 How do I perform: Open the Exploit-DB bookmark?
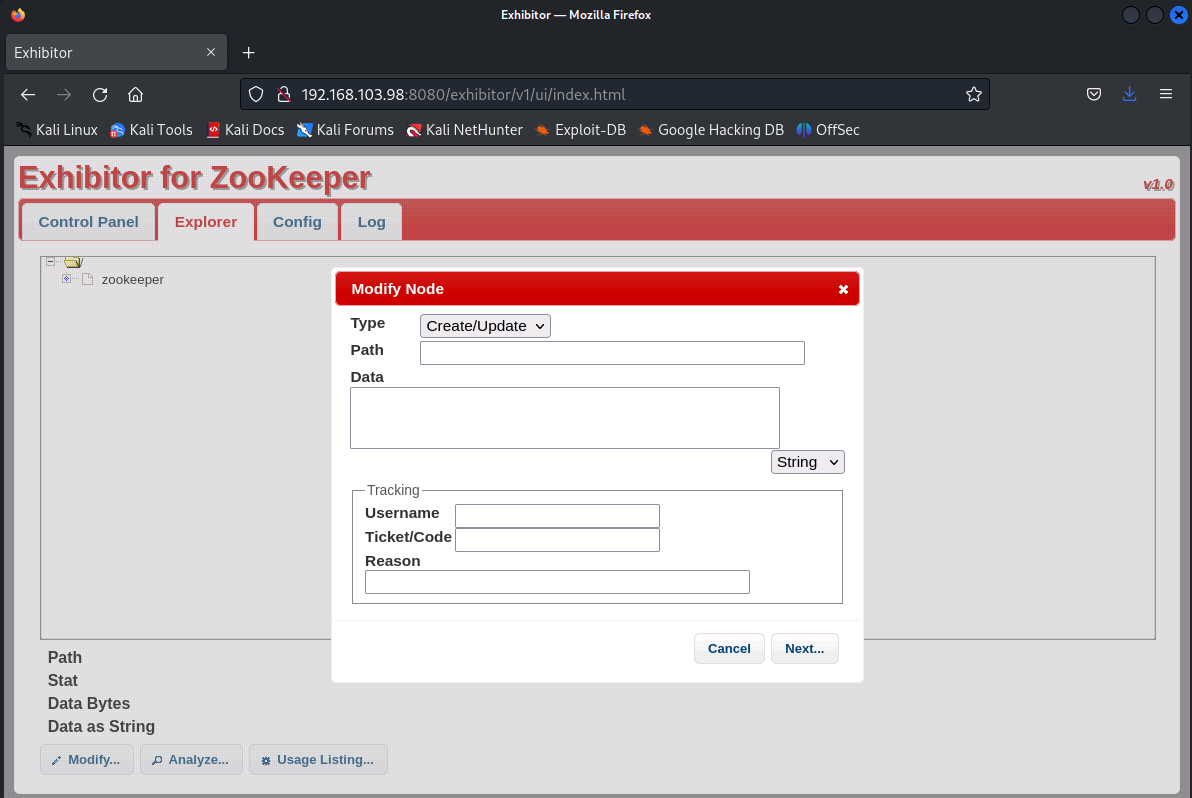581,130
